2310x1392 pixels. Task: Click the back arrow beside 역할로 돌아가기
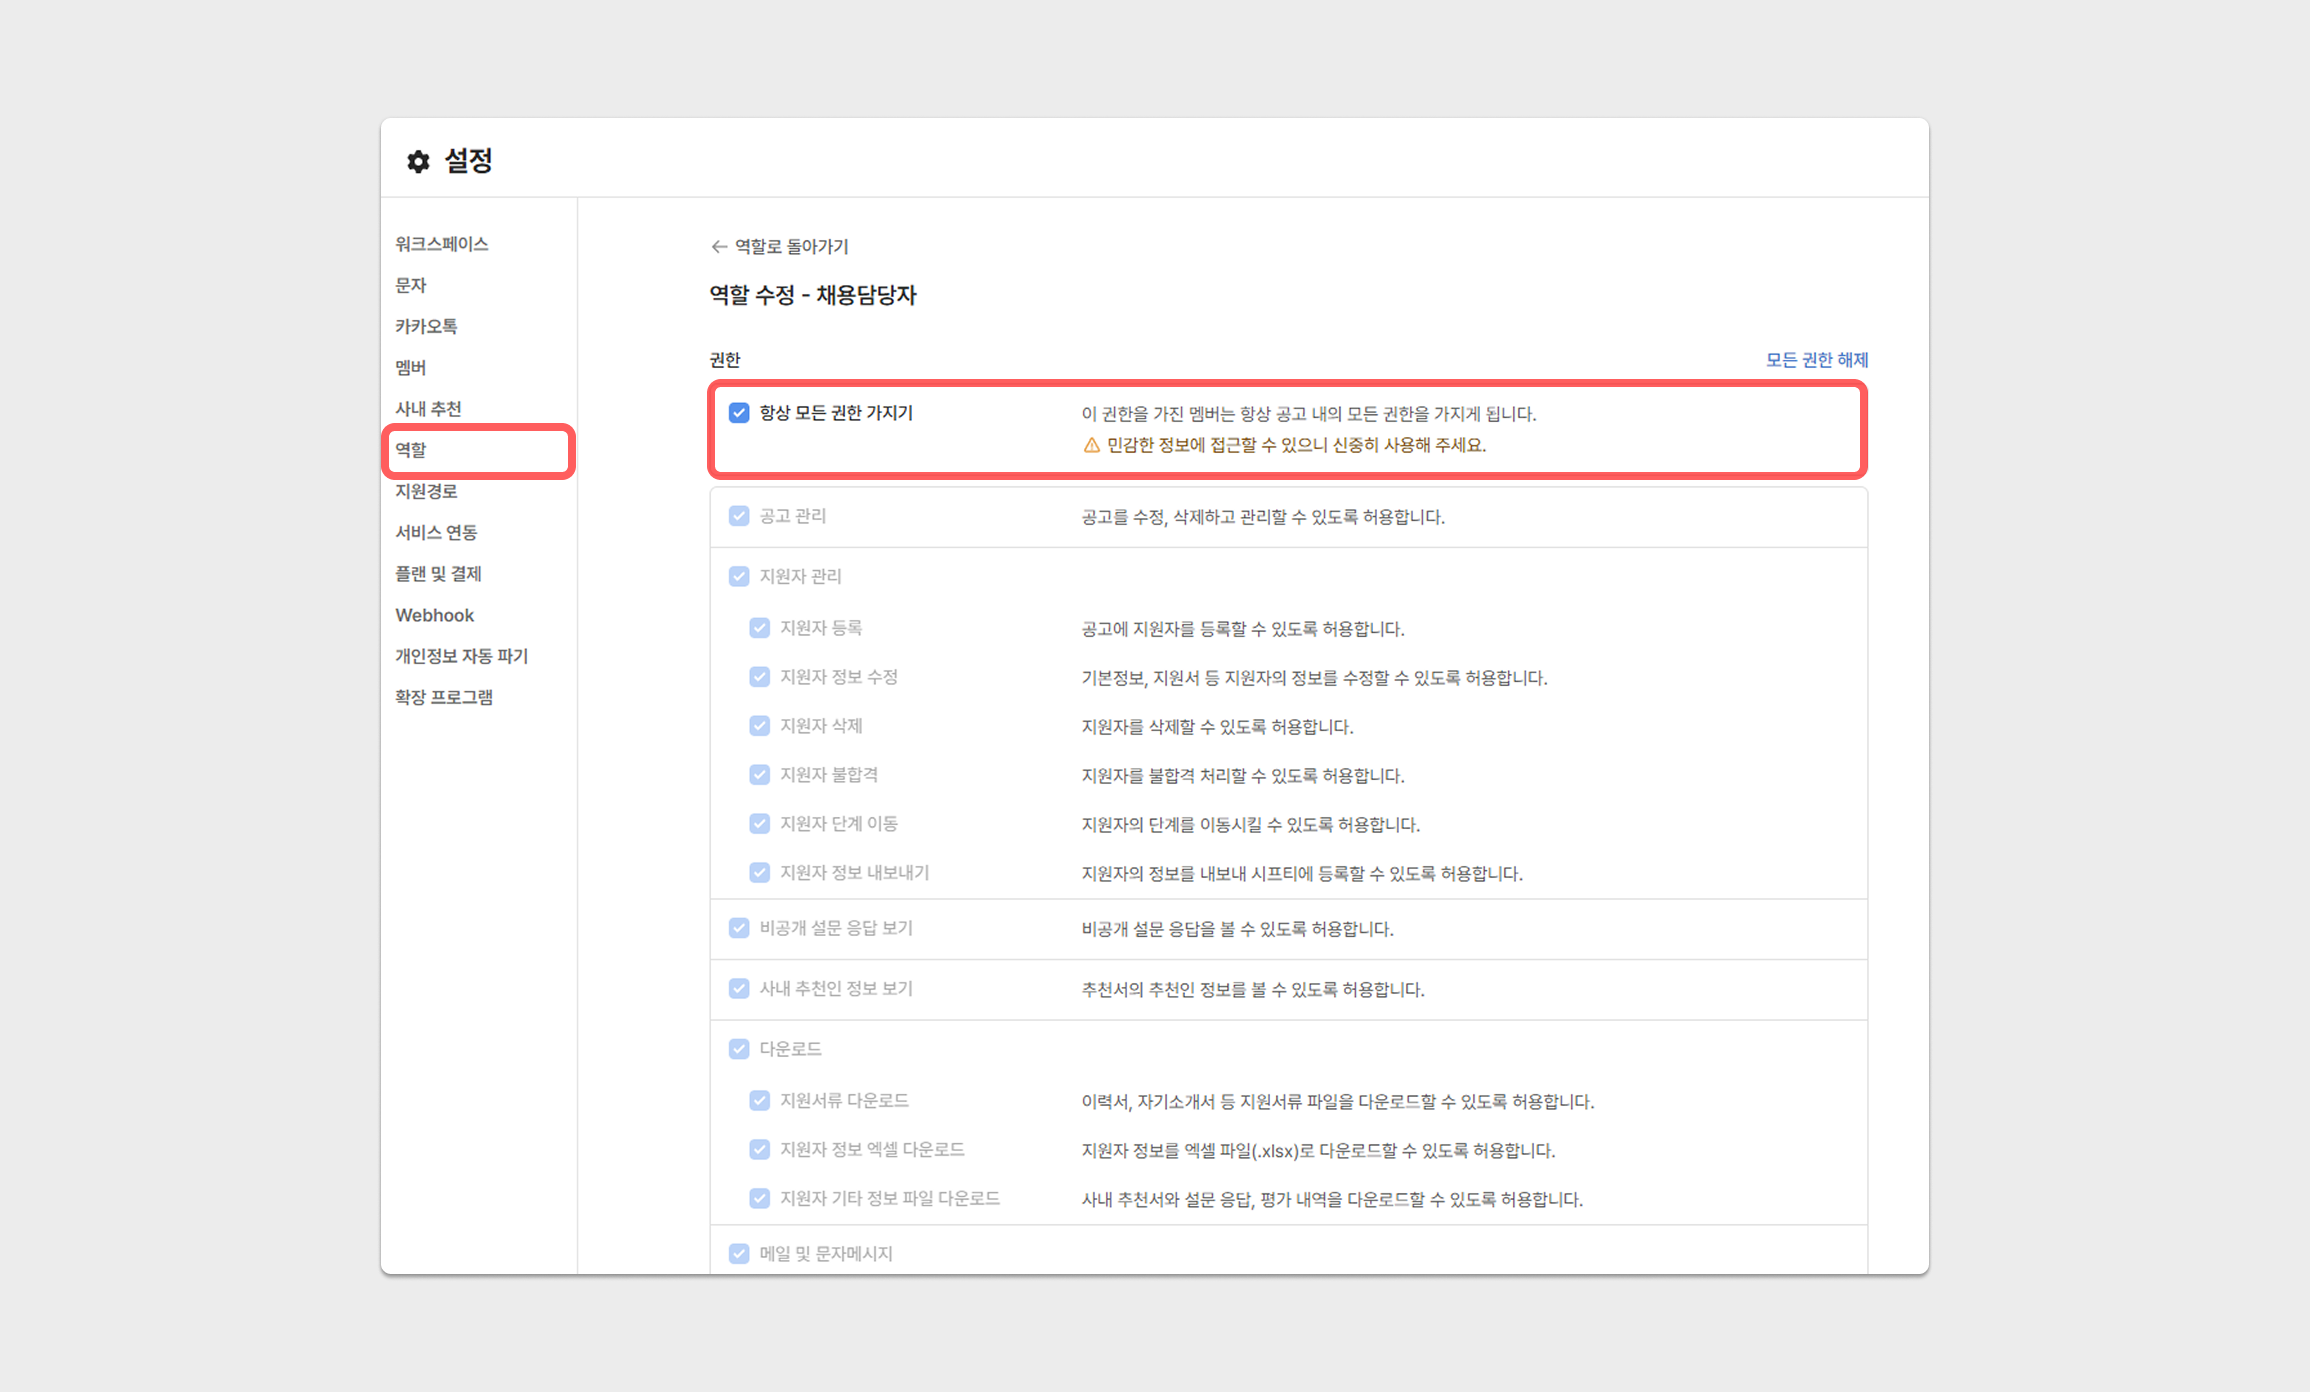click(718, 246)
